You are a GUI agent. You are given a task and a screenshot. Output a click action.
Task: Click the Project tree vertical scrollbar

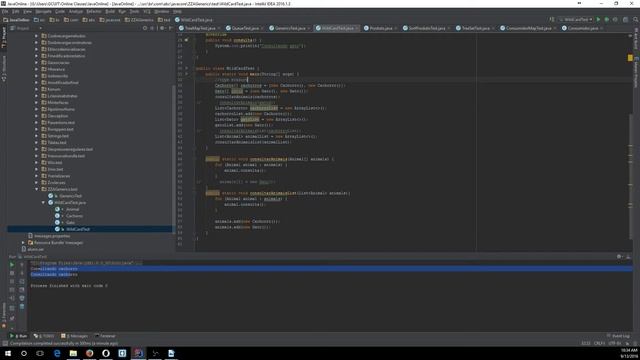[x=173, y=159]
